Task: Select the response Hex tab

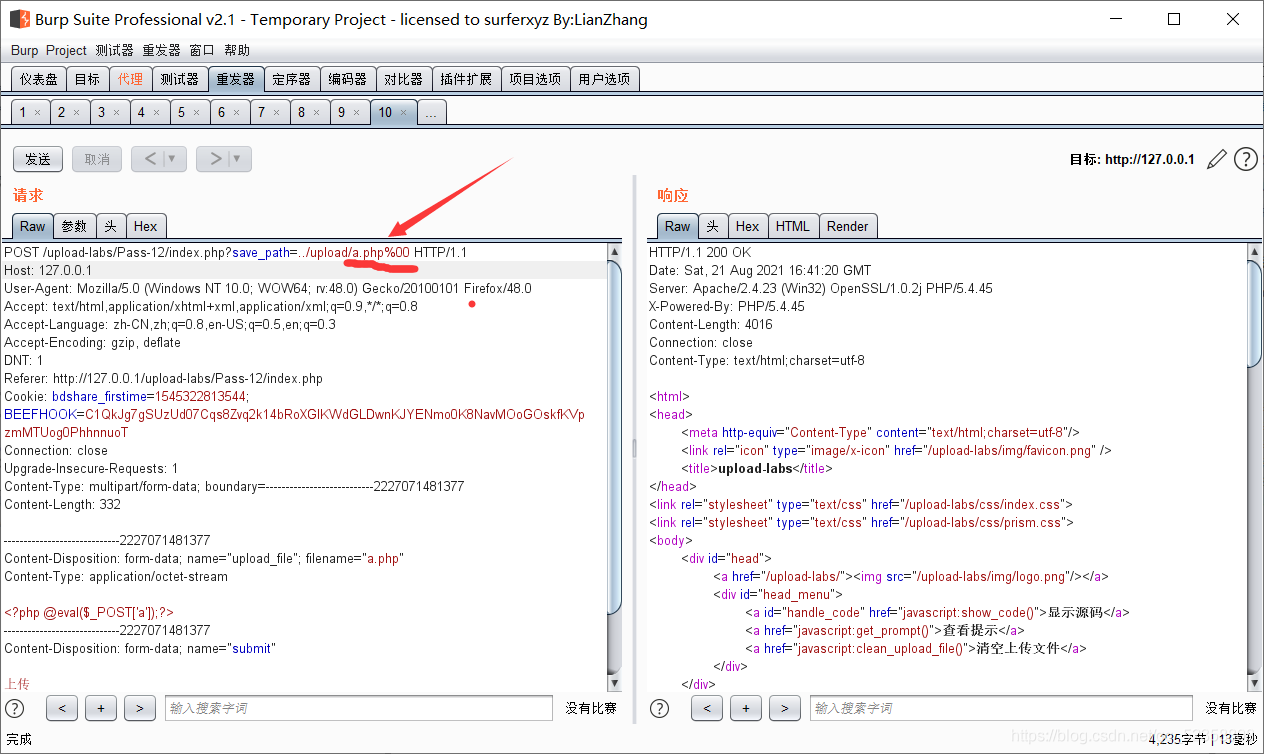Action: pos(748,226)
